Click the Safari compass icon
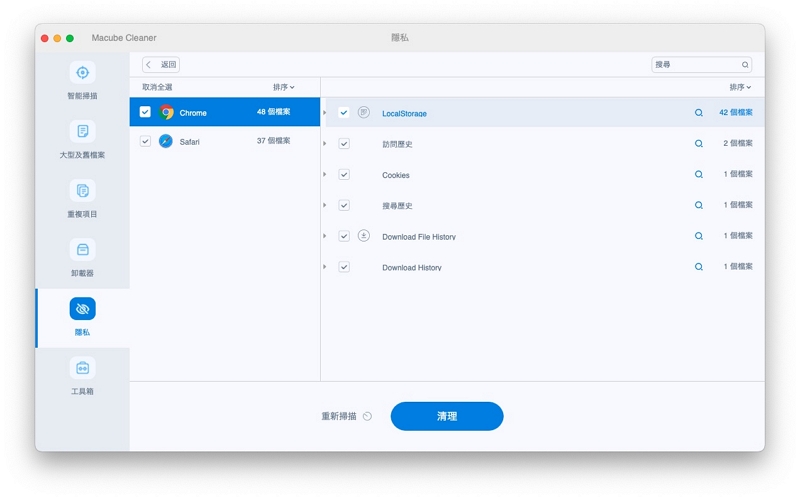Viewport: 800px width, 498px height. point(166,141)
